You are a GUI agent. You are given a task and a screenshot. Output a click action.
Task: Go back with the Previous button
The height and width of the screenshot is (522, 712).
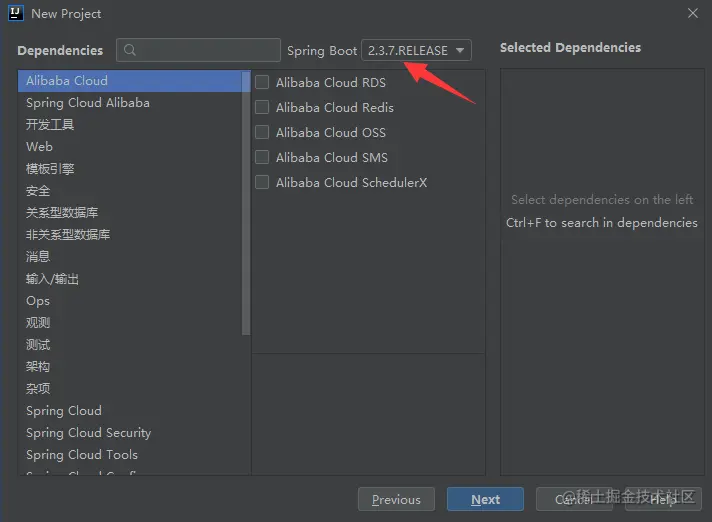coord(396,499)
